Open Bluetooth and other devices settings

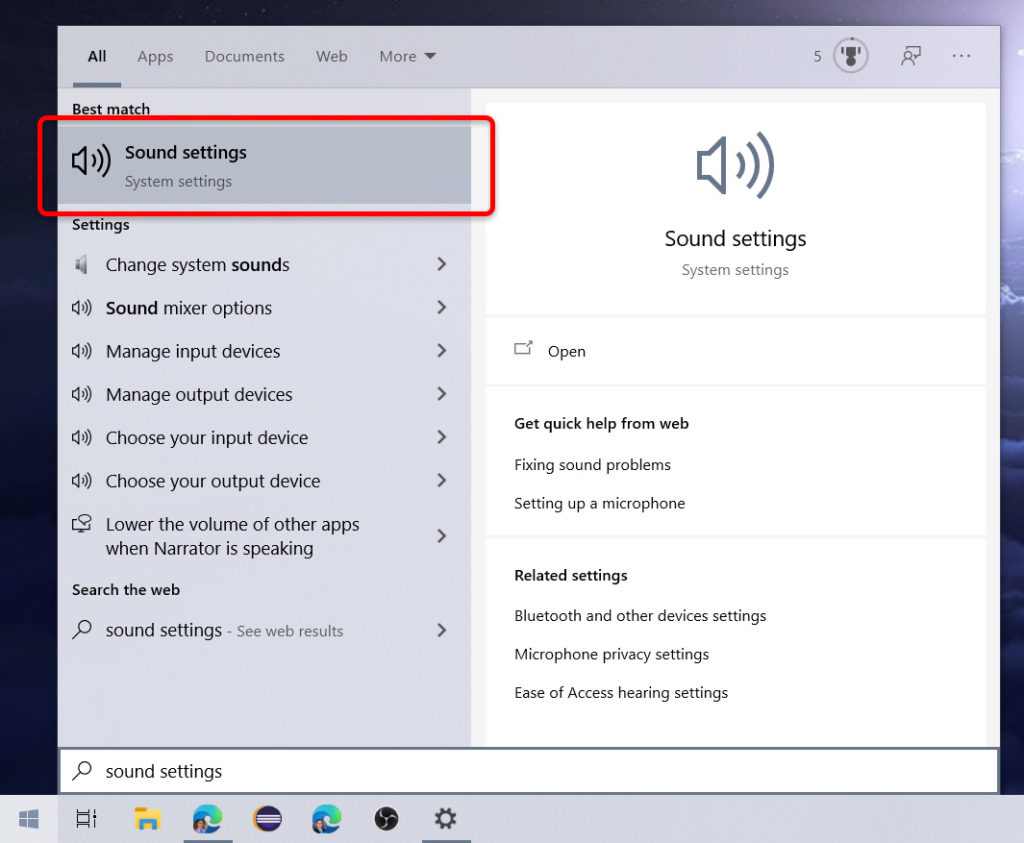[640, 615]
